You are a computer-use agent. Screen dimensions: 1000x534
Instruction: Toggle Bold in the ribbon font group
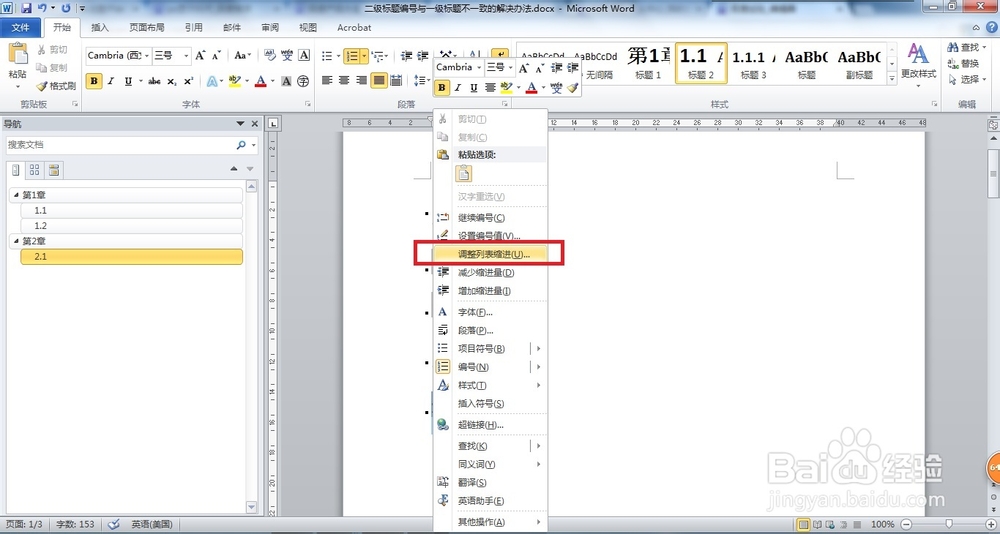pyautogui.click(x=94, y=81)
